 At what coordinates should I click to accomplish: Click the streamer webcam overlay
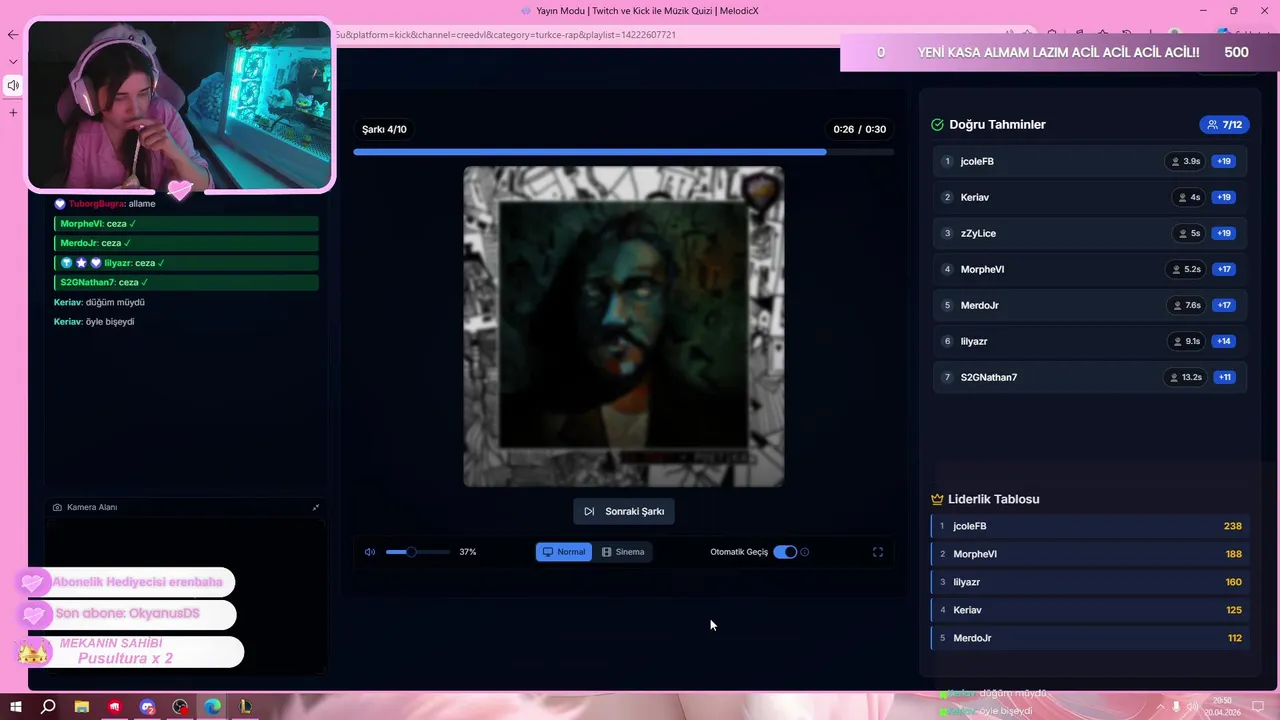tap(180, 105)
